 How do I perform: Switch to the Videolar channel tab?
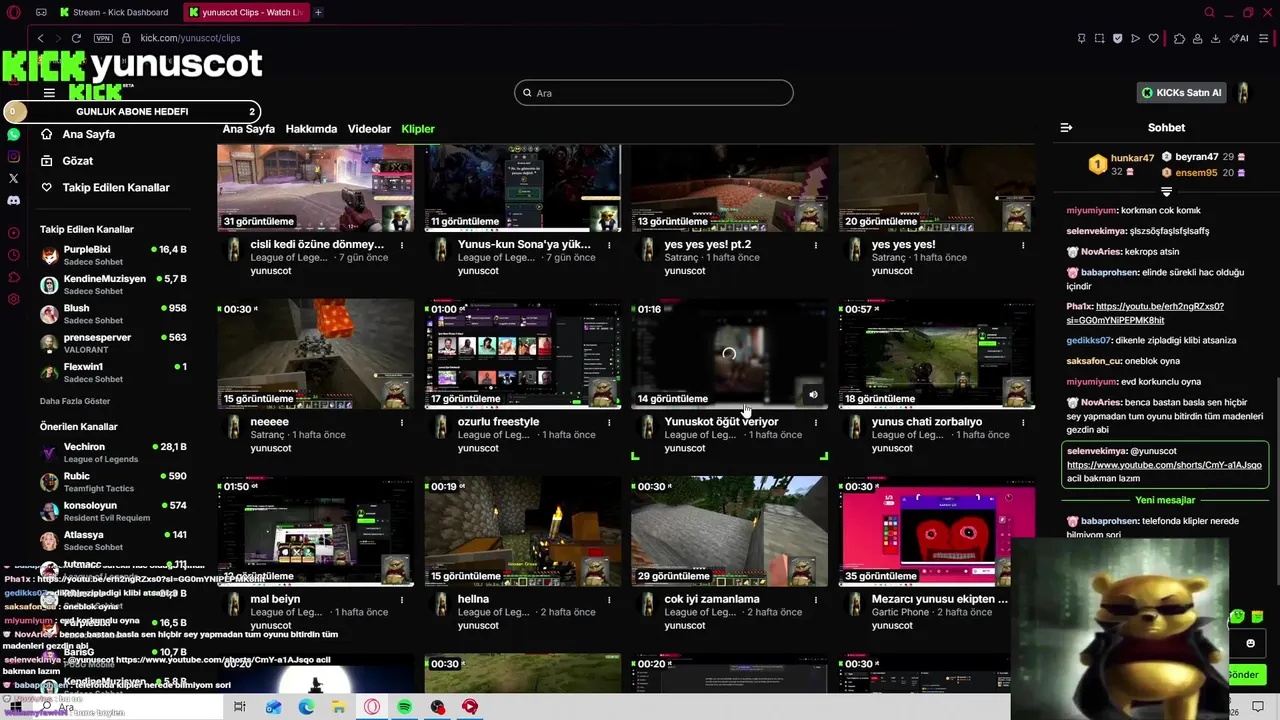click(369, 129)
